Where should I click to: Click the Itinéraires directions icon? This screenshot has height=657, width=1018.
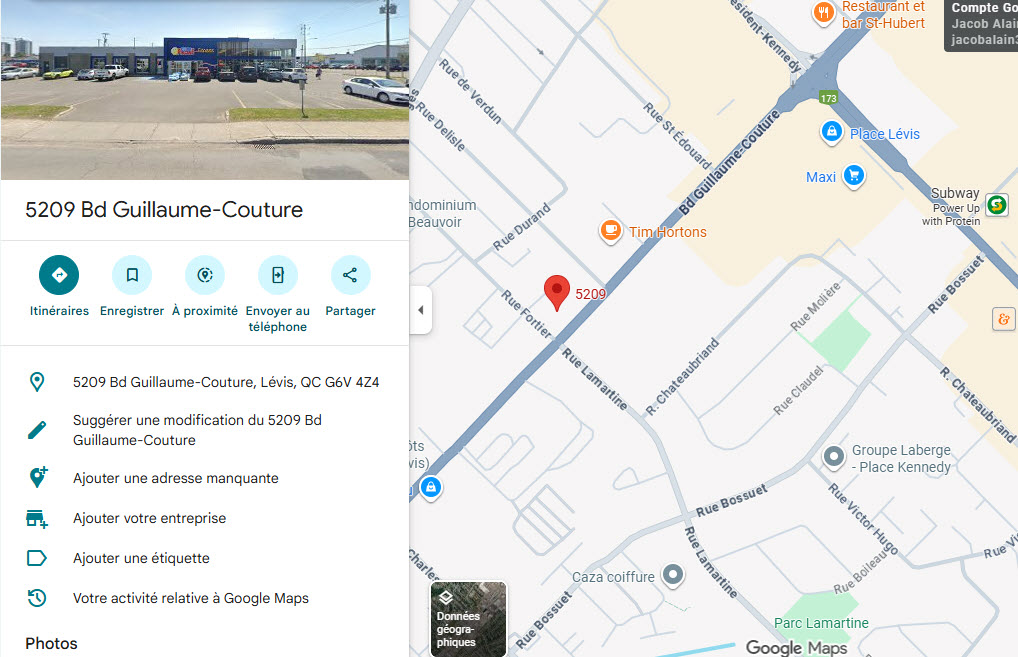click(59, 275)
